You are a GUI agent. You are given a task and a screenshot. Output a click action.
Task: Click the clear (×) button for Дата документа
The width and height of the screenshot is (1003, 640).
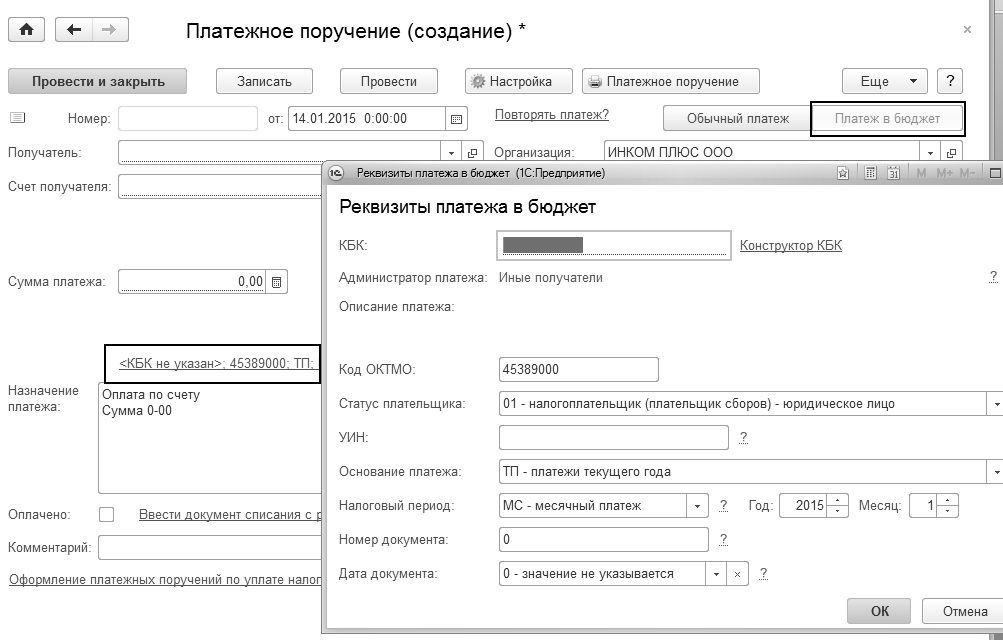(737, 574)
